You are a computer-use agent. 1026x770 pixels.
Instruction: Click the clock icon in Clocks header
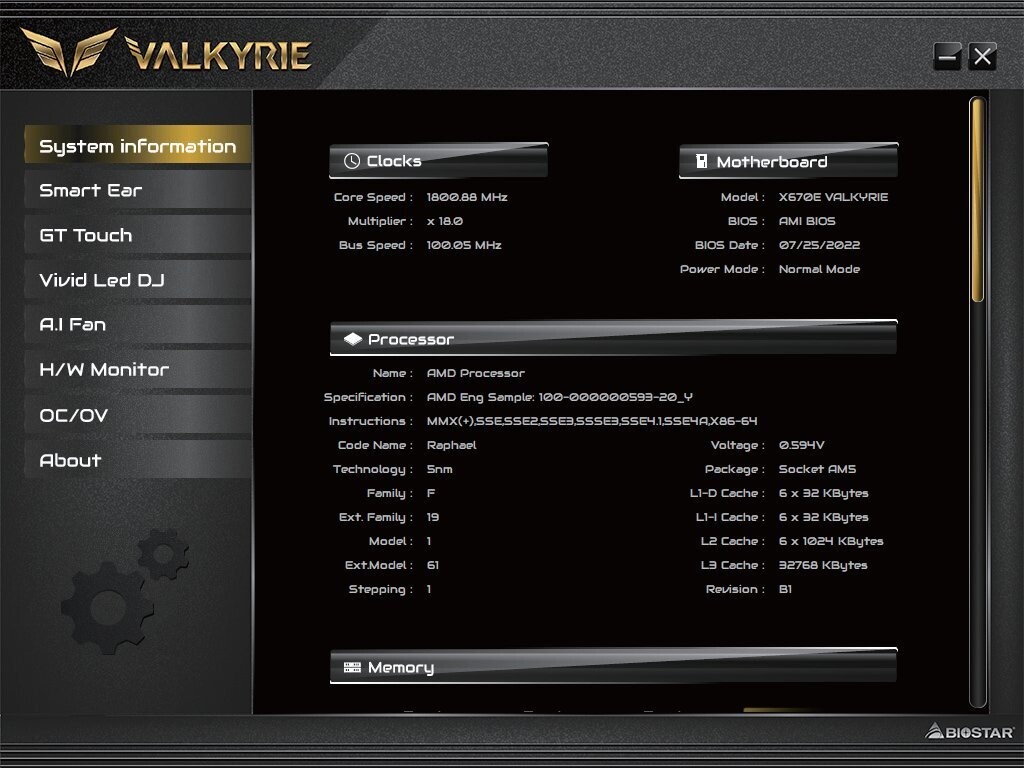coord(352,161)
